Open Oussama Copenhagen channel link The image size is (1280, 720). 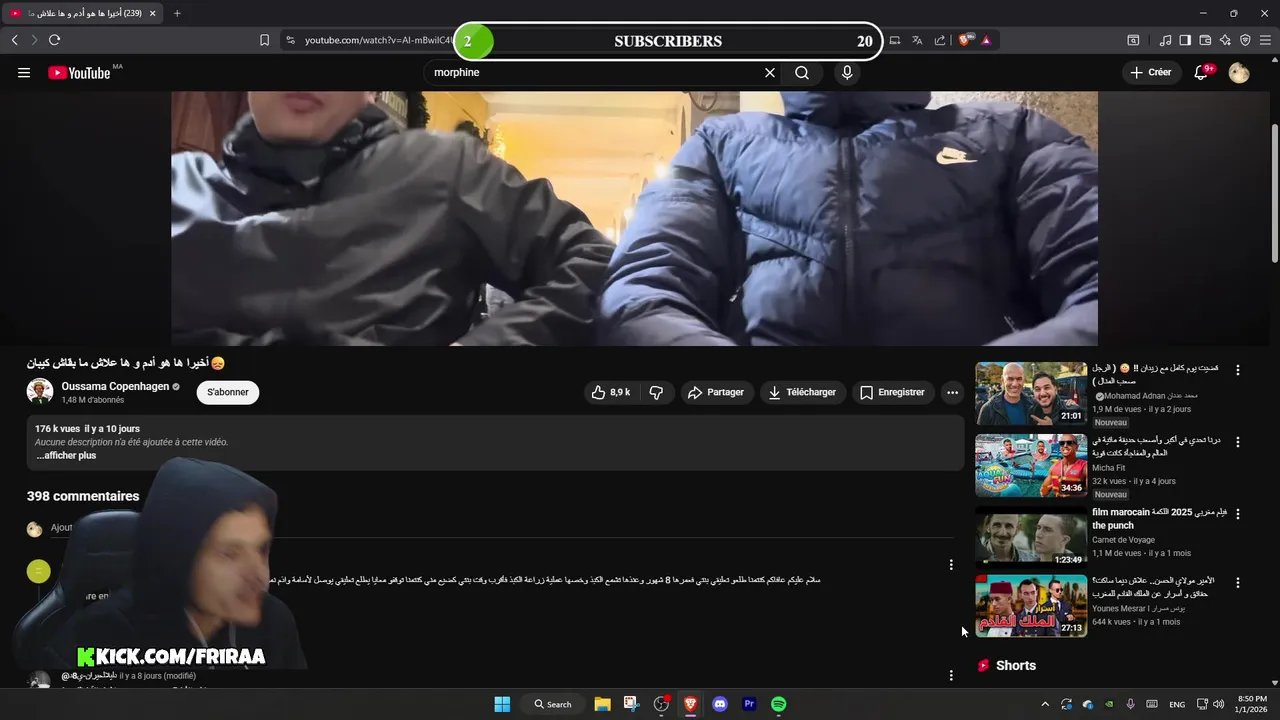[115, 386]
